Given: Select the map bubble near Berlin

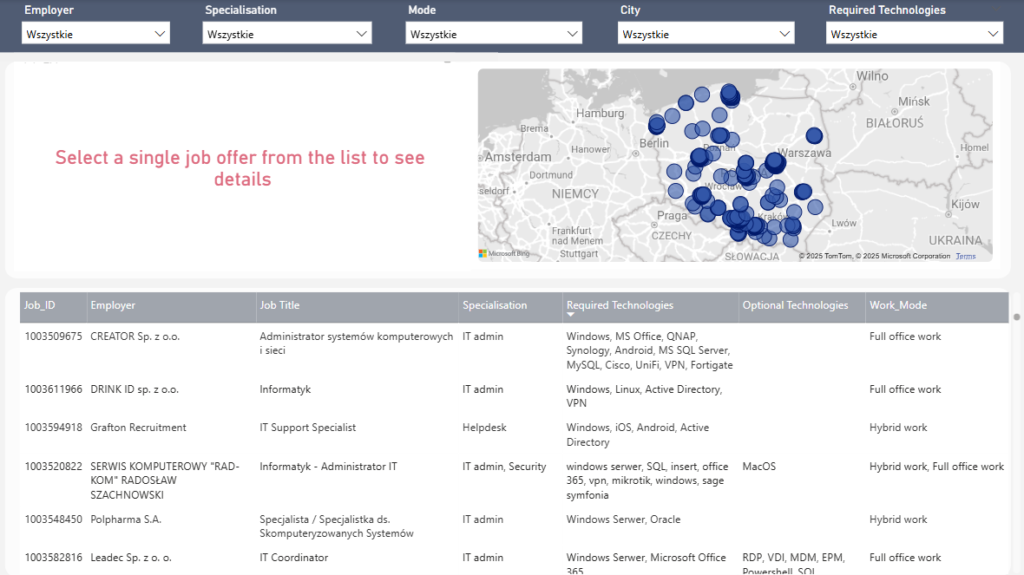Looking at the screenshot, I should point(657,125).
